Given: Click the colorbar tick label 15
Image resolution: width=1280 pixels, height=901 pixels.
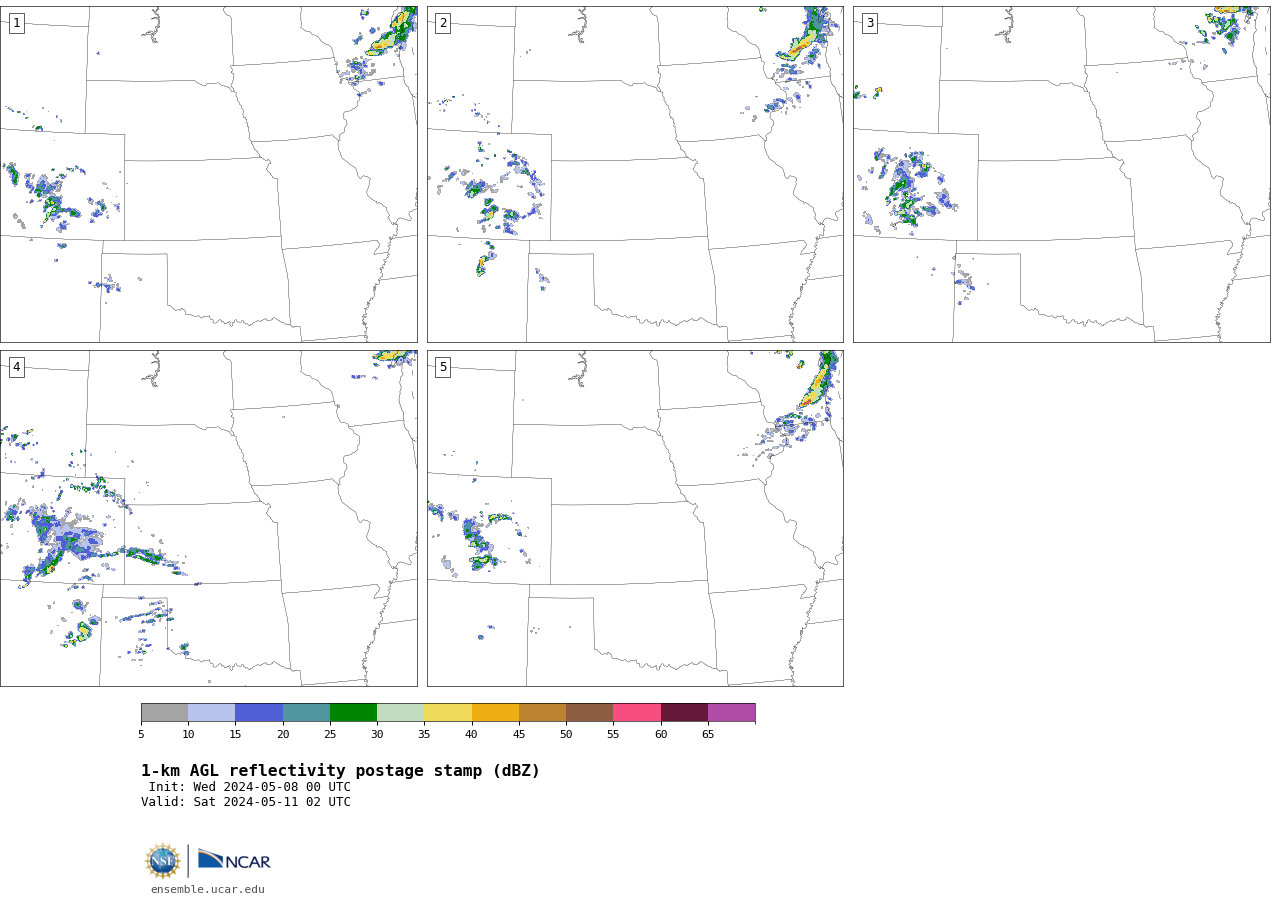Looking at the screenshot, I should point(235,735).
